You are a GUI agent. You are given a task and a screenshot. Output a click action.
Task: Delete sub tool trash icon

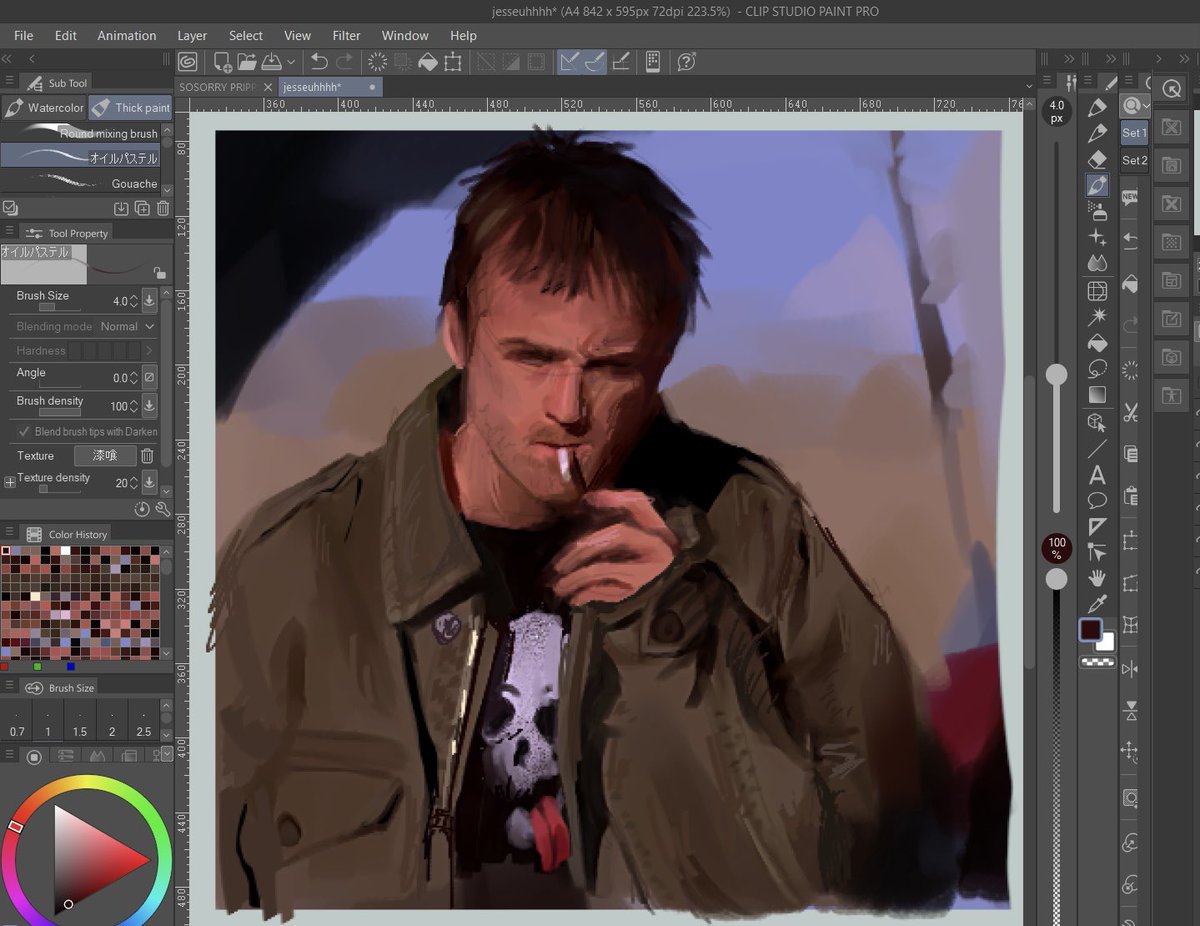coord(163,208)
